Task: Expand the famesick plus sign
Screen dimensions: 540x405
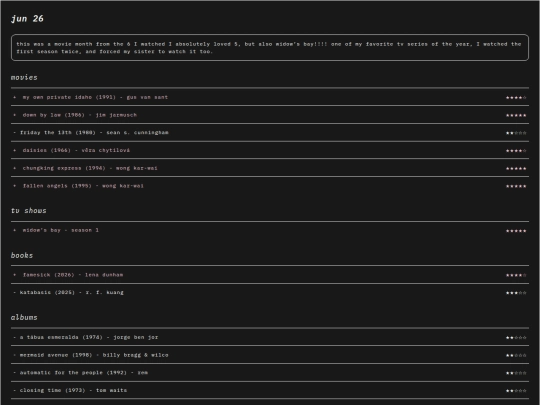Action: (x=14, y=275)
